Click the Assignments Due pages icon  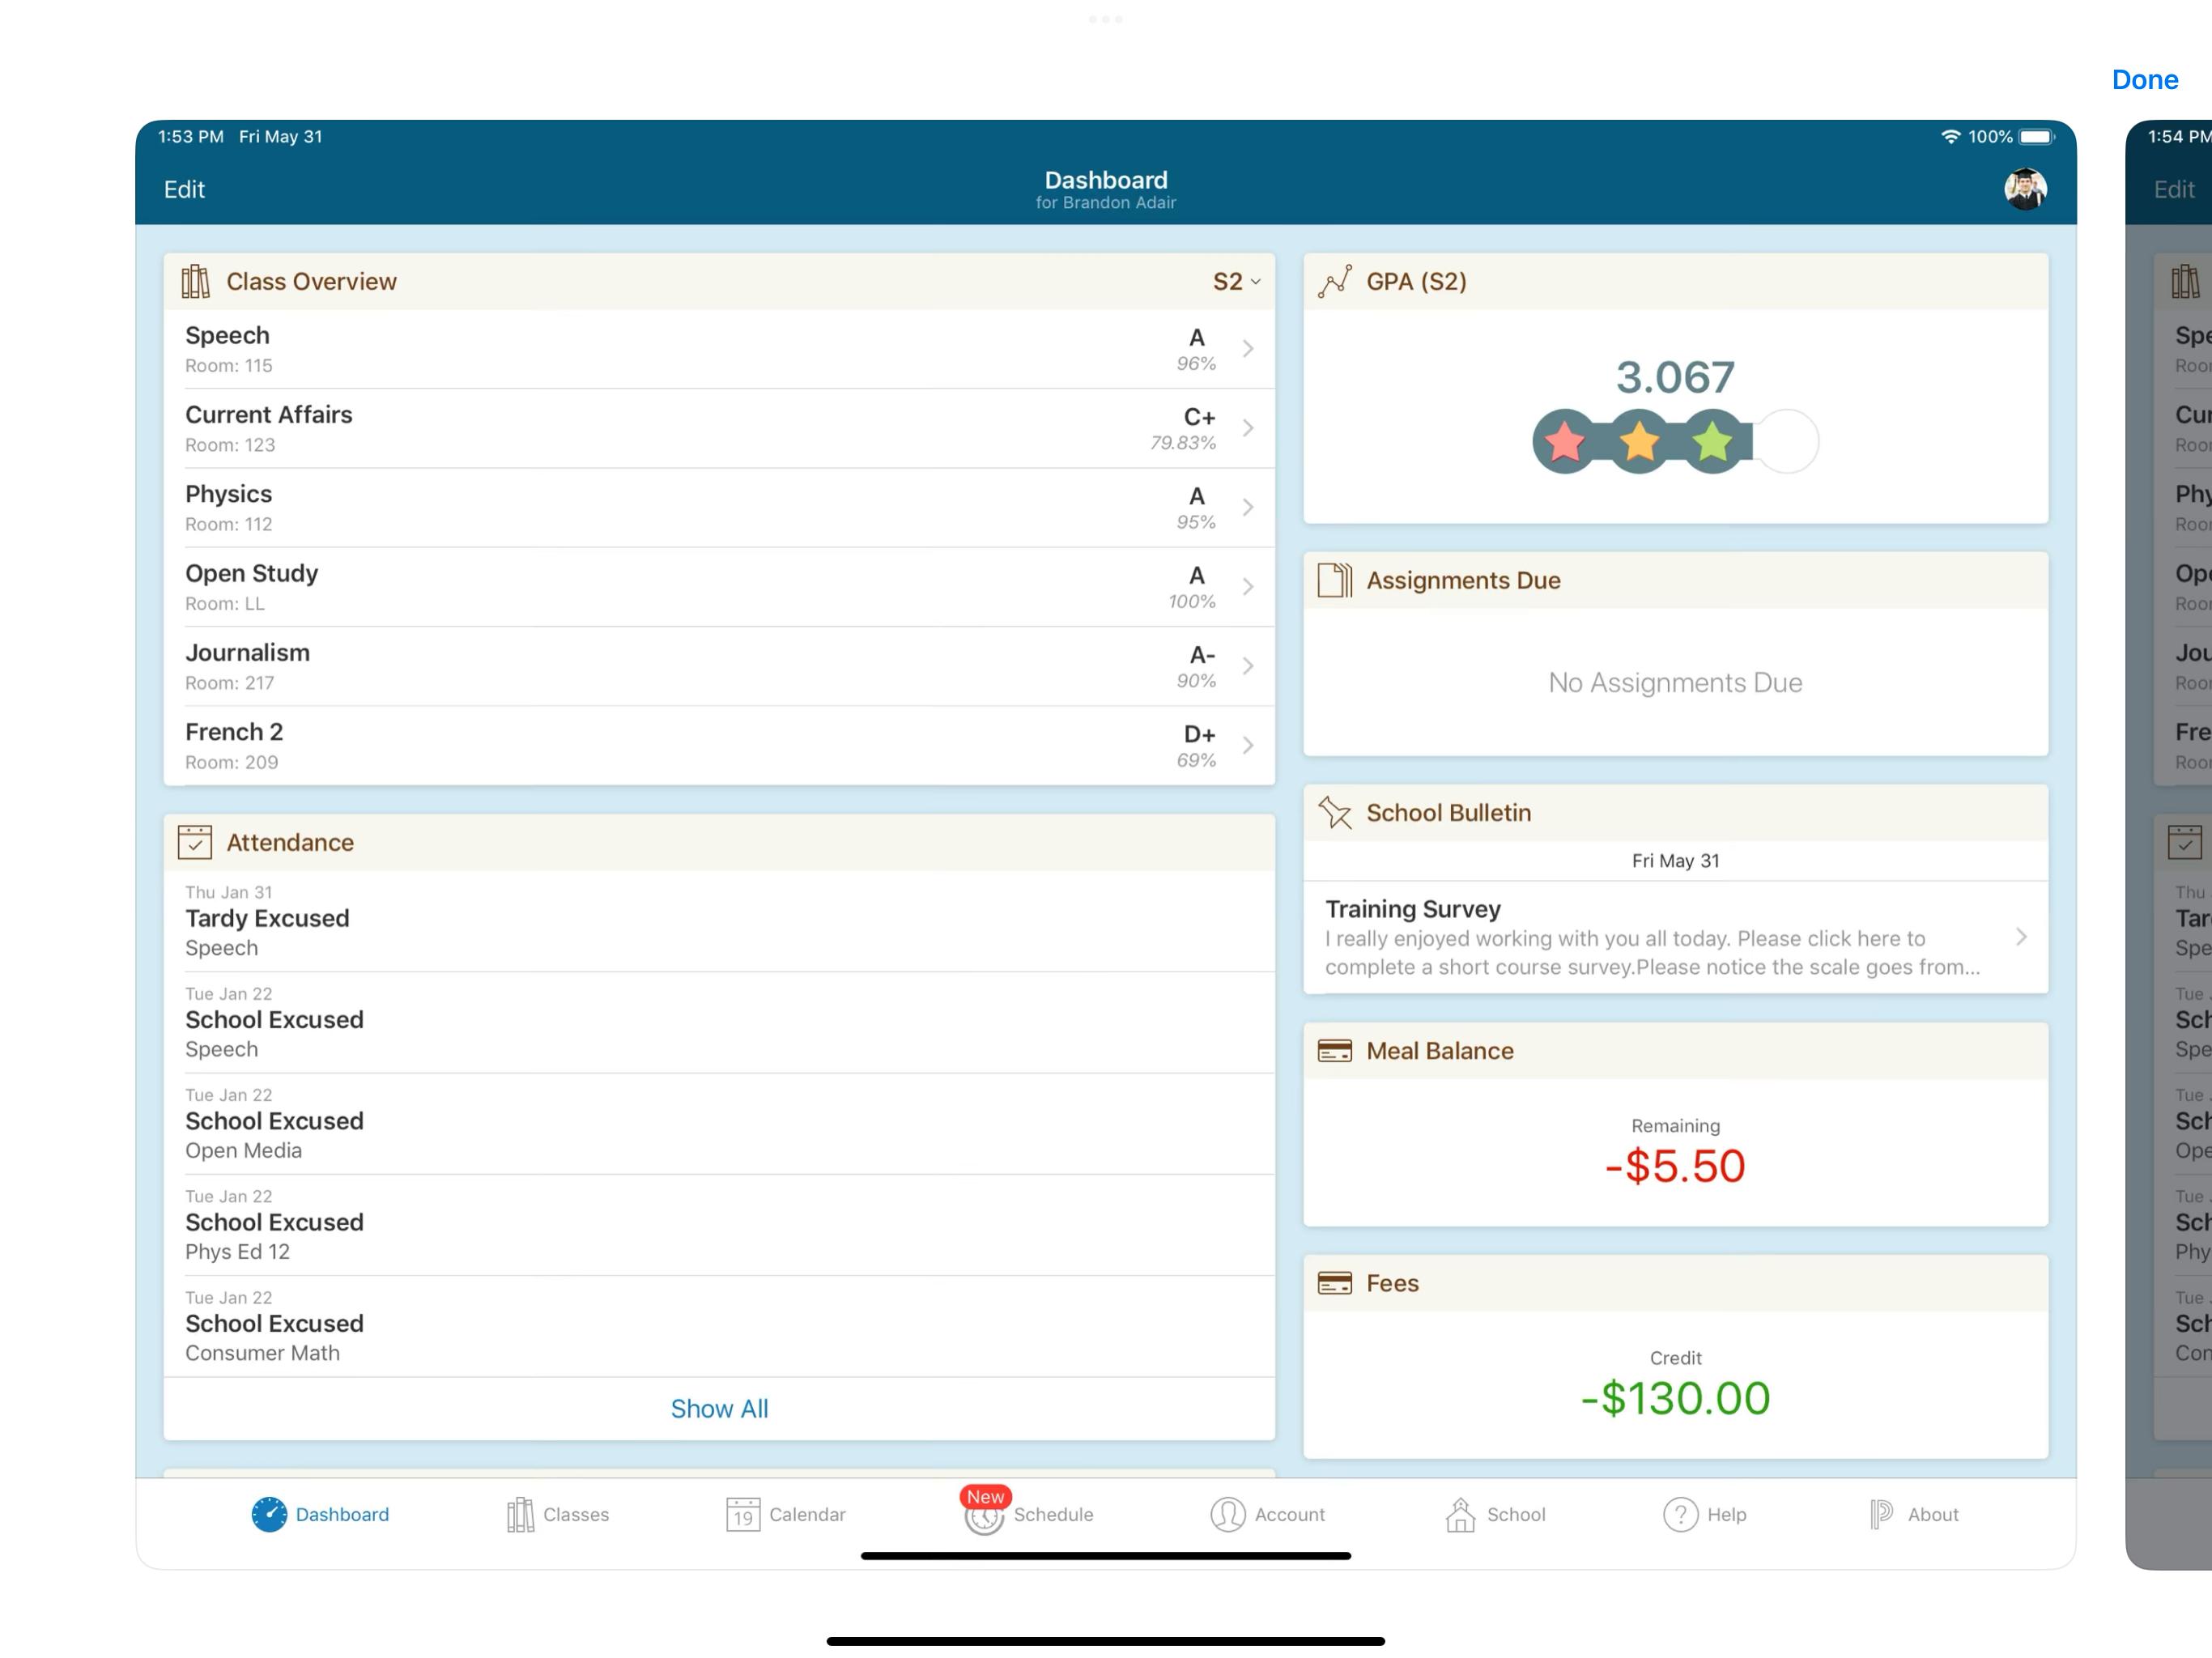[1334, 580]
